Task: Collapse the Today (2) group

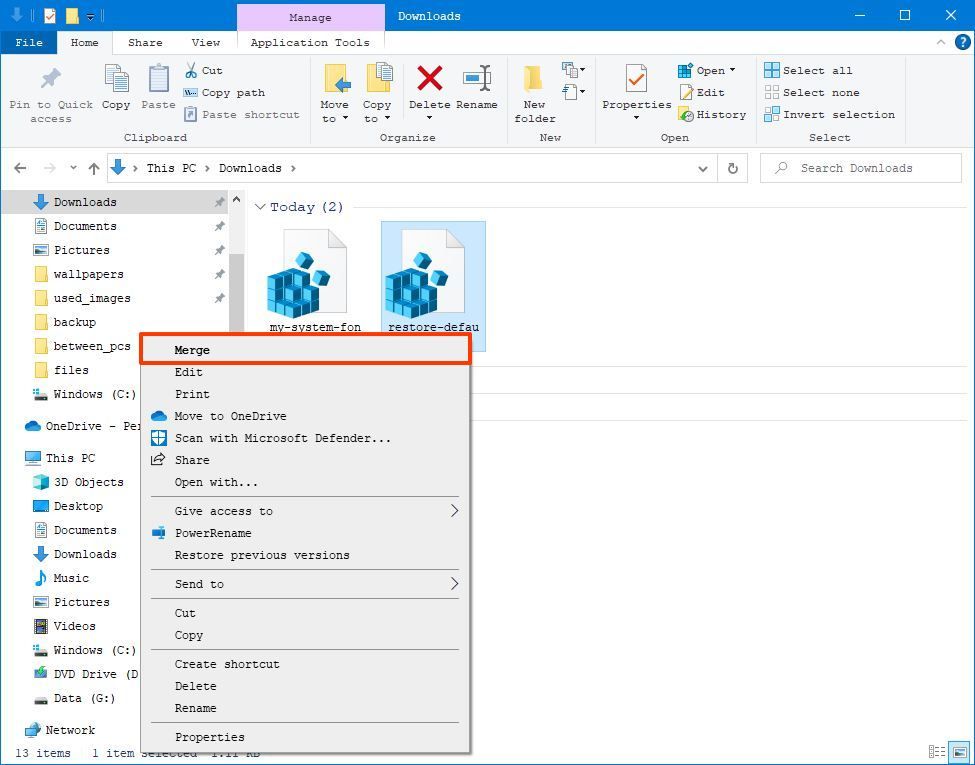Action: click(260, 206)
